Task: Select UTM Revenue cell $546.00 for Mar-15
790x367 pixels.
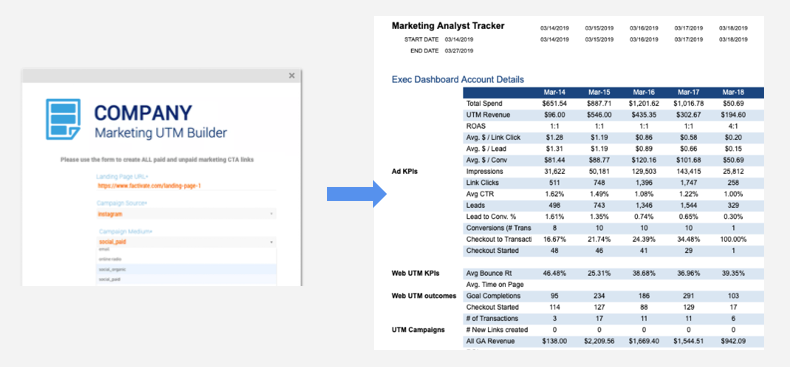Action: 600,115
